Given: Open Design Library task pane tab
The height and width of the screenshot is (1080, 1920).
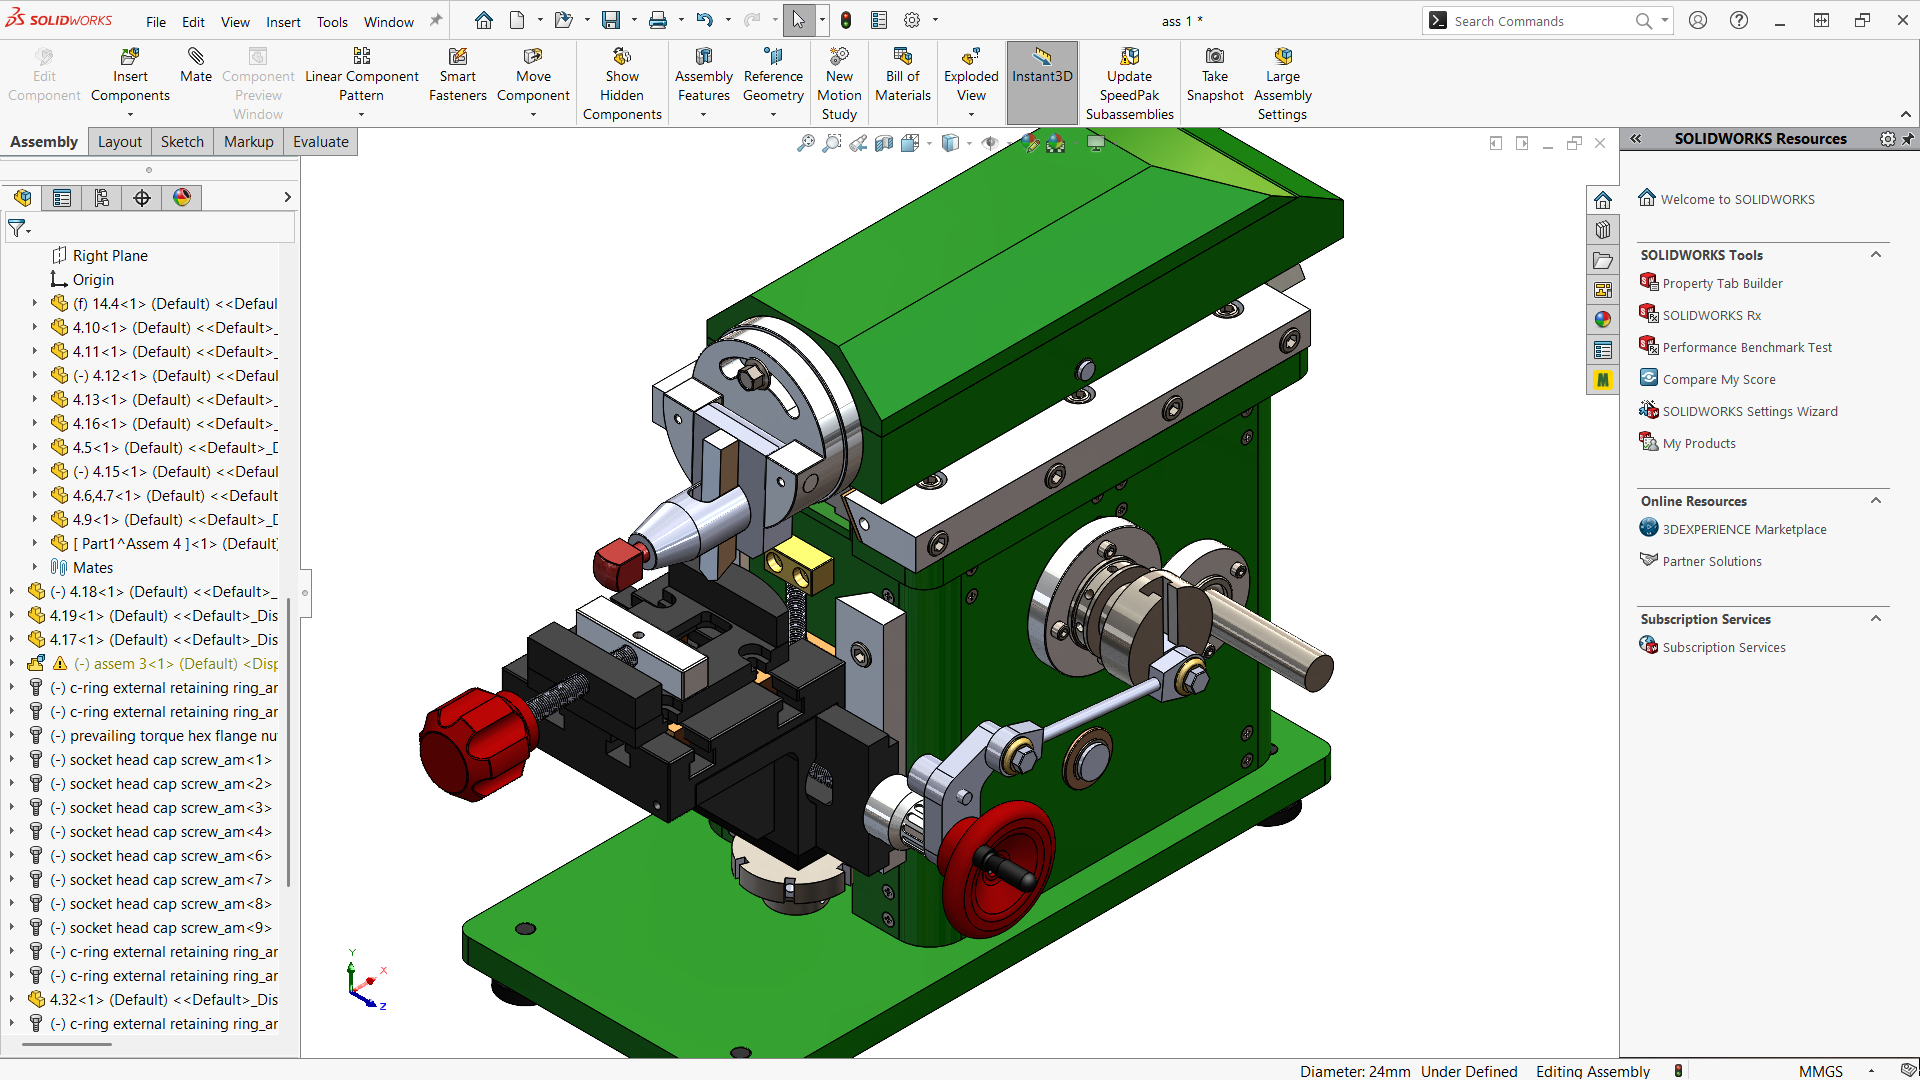Looking at the screenshot, I should pyautogui.click(x=1603, y=230).
